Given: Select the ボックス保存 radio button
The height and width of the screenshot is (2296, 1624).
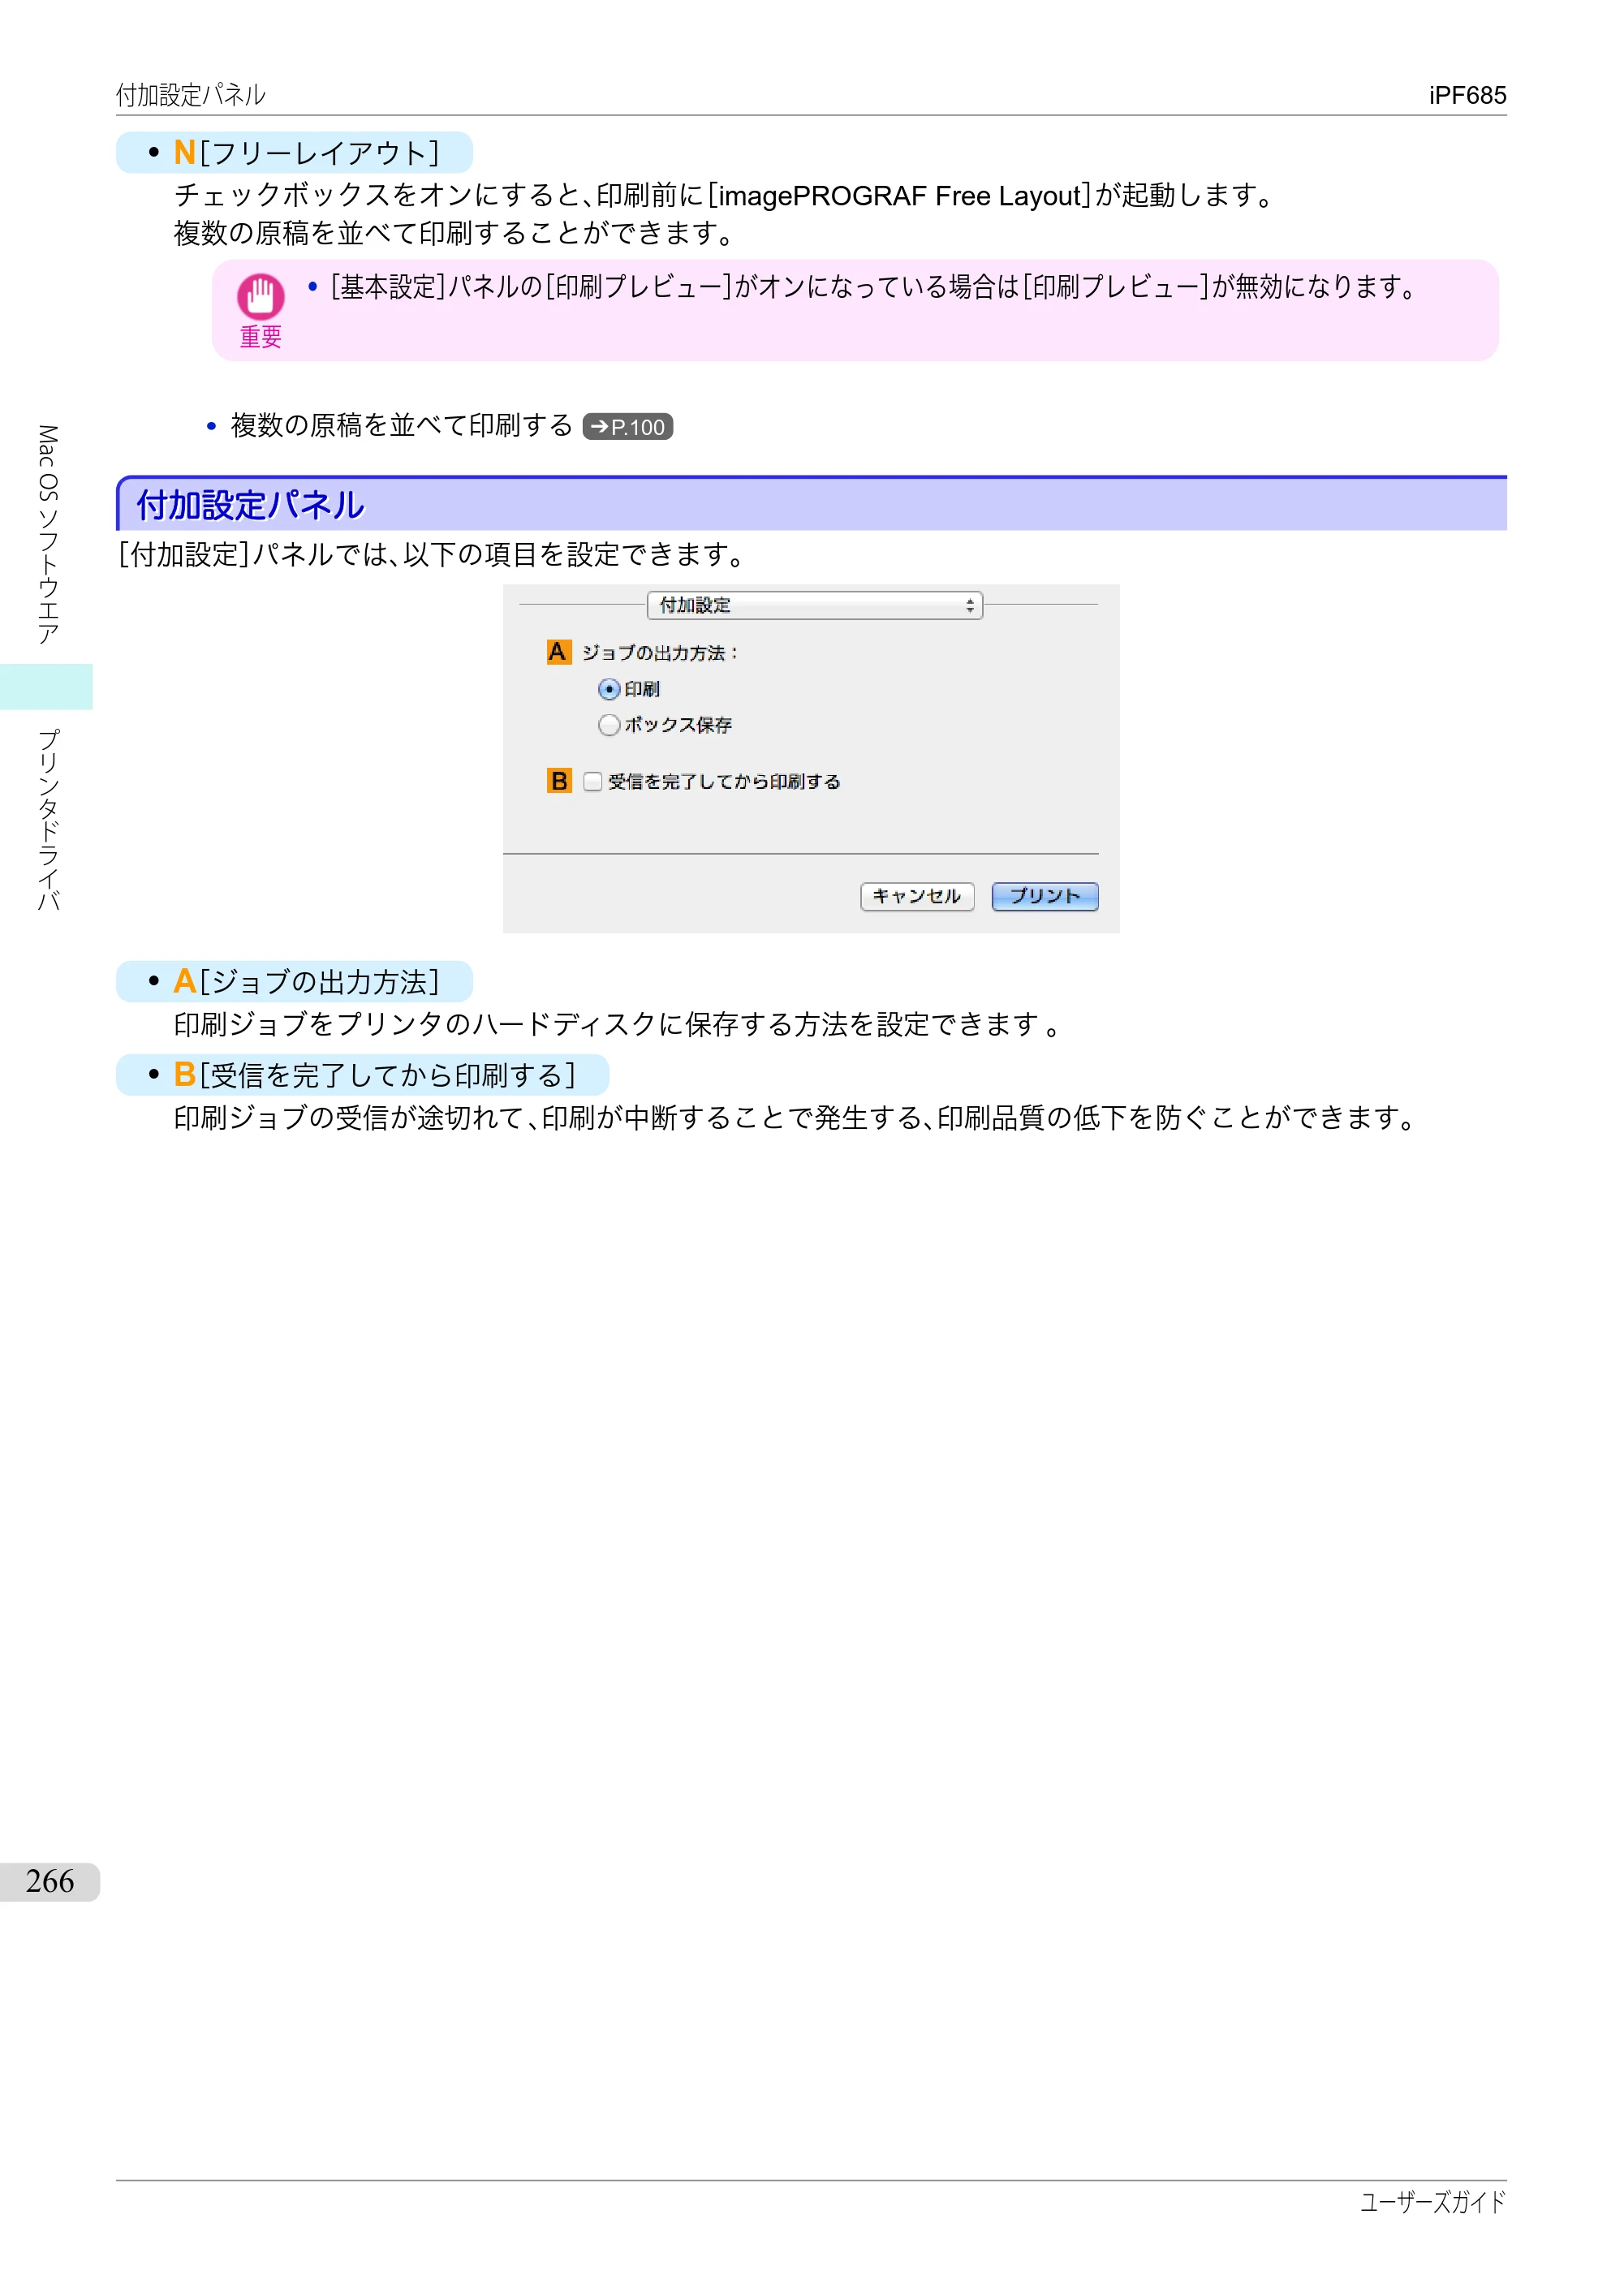Looking at the screenshot, I should coord(609,725).
